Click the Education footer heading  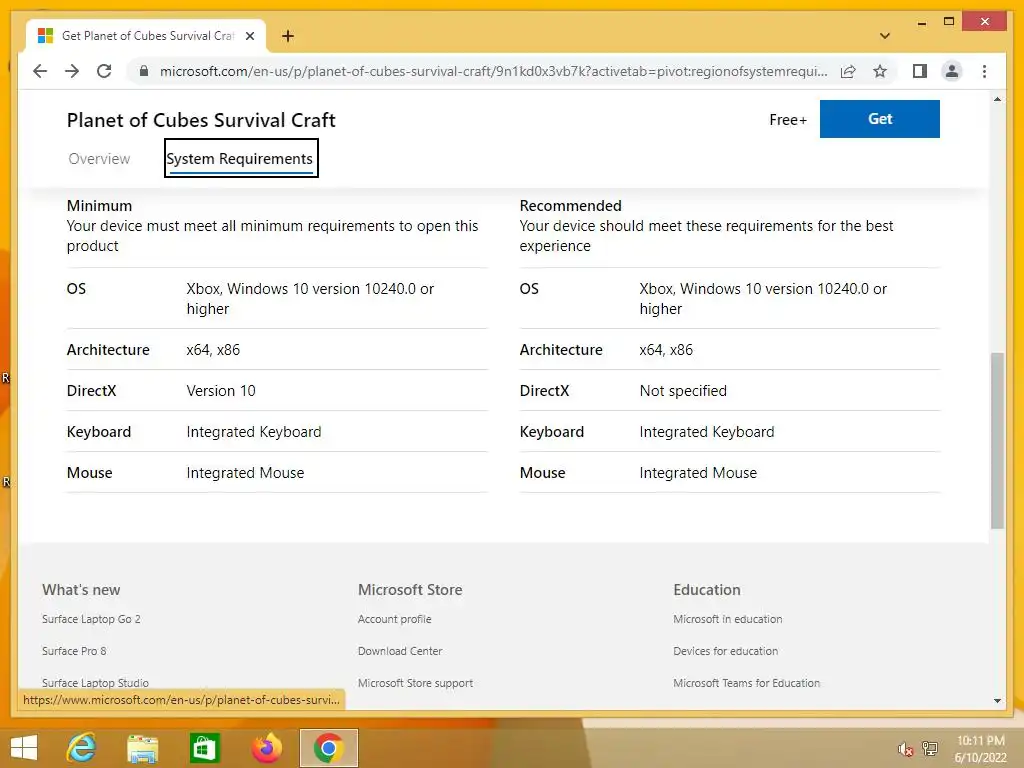coord(707,590)
